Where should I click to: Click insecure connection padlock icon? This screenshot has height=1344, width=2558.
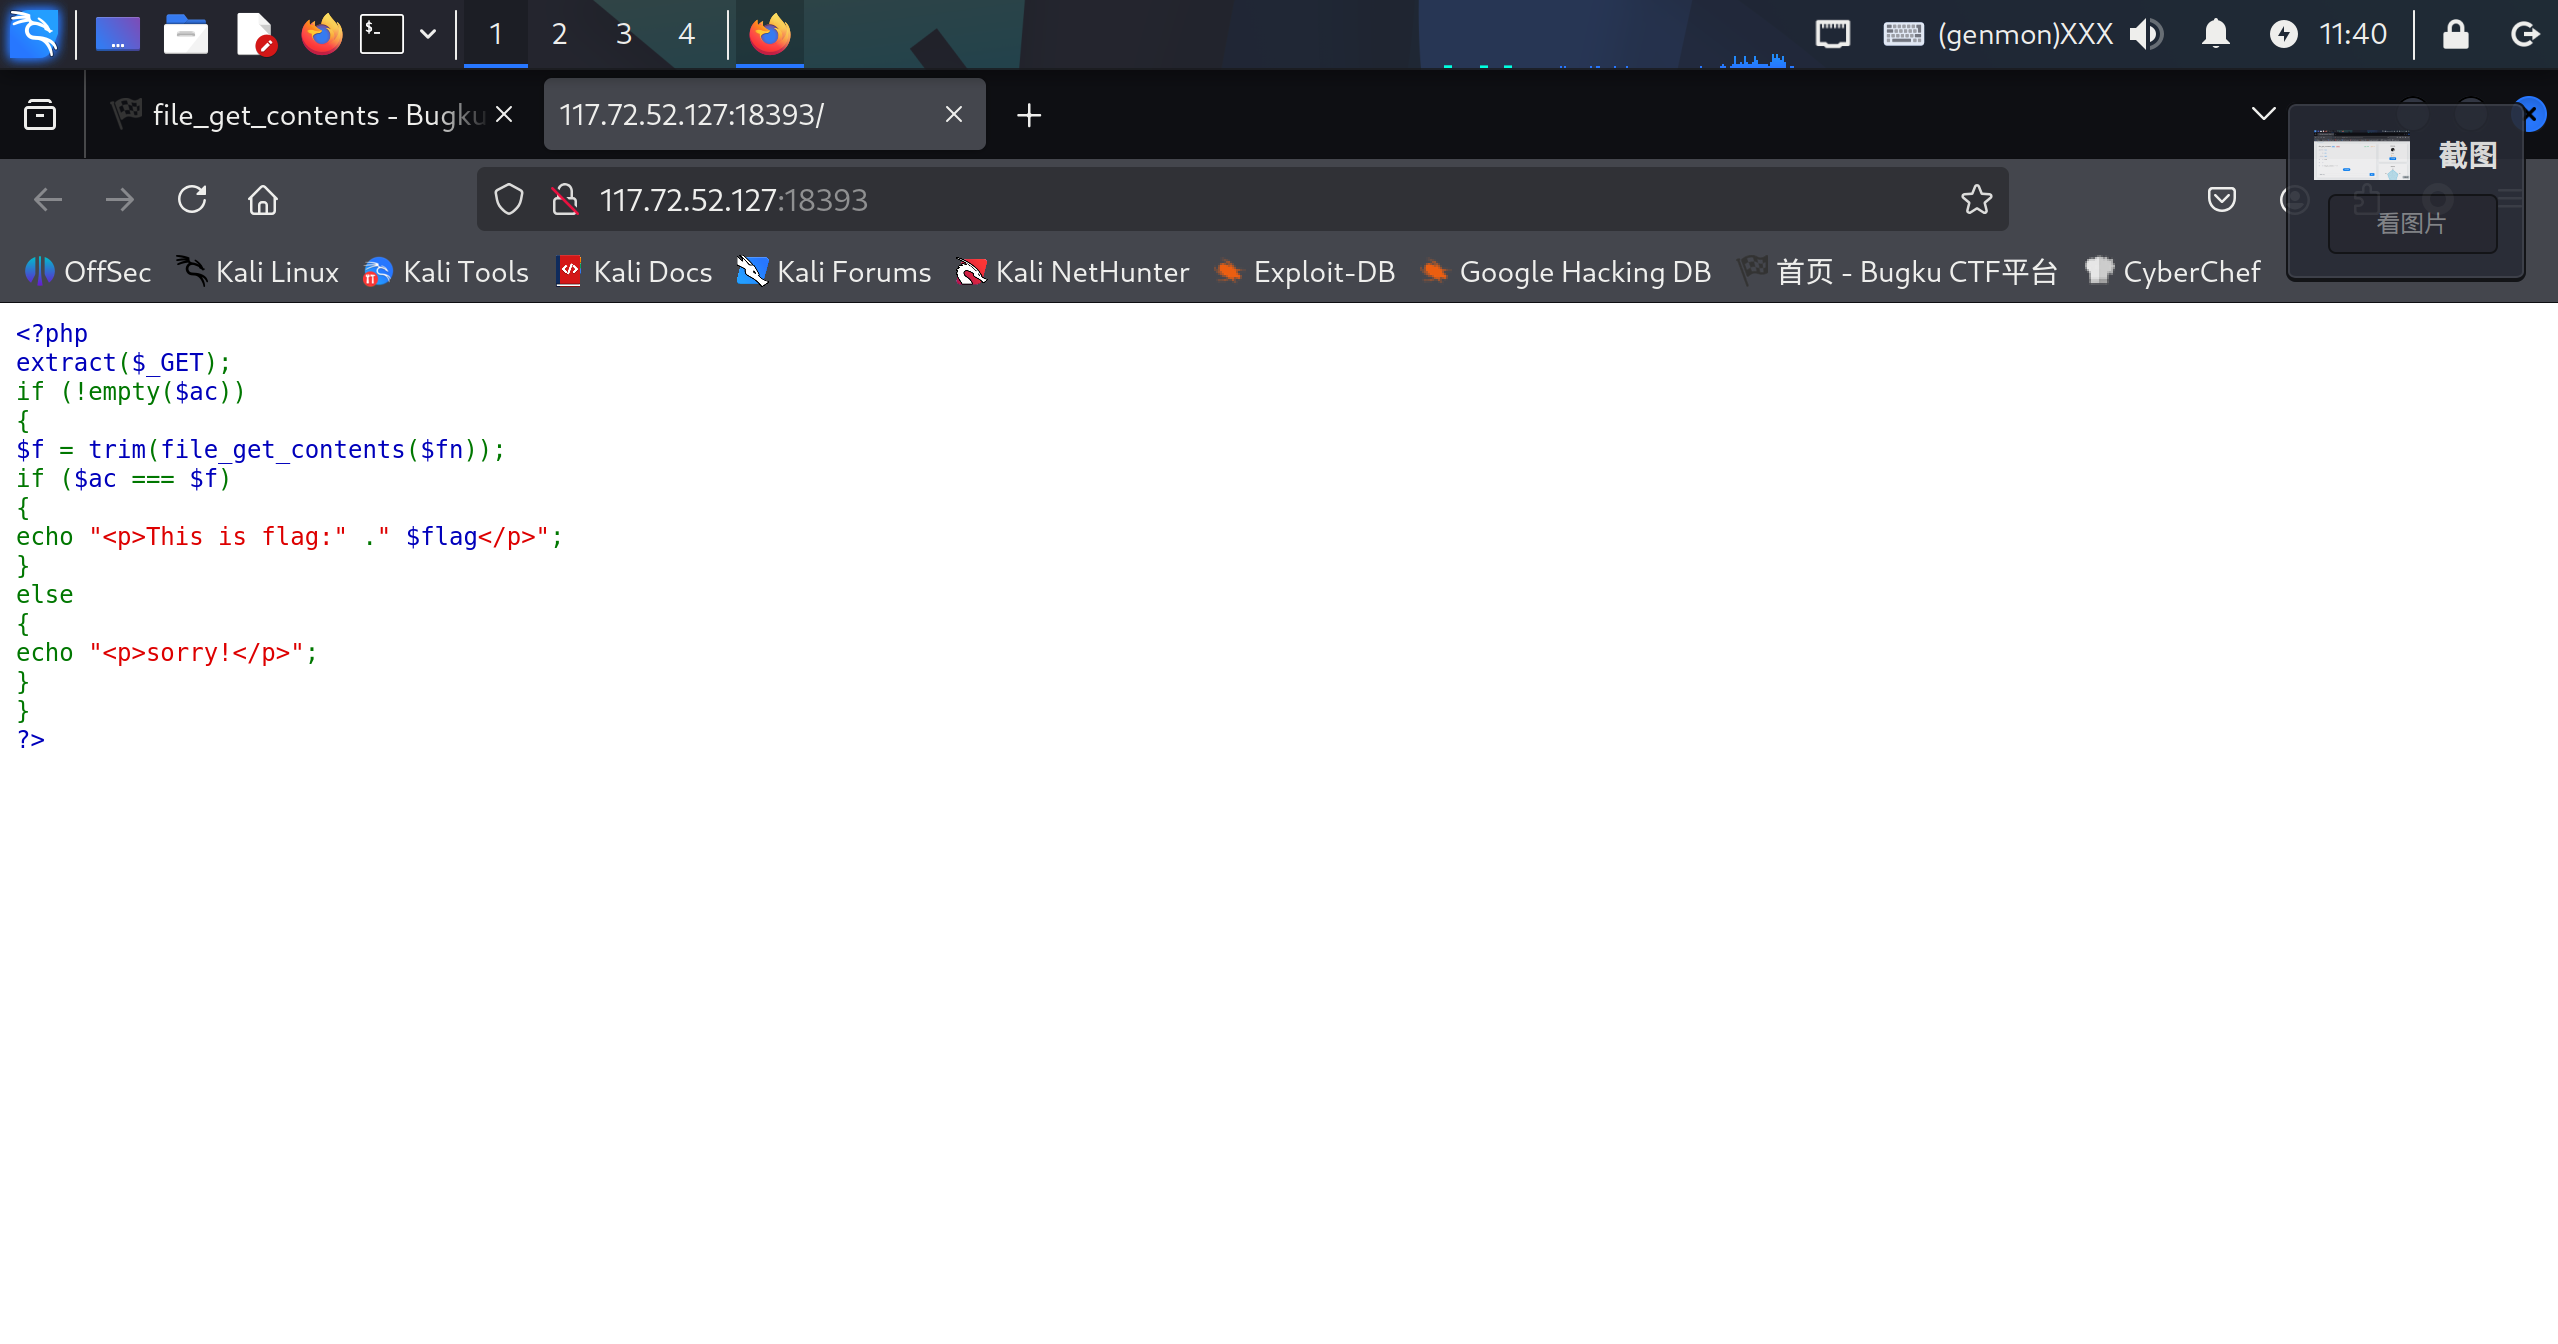click(565, 200)
